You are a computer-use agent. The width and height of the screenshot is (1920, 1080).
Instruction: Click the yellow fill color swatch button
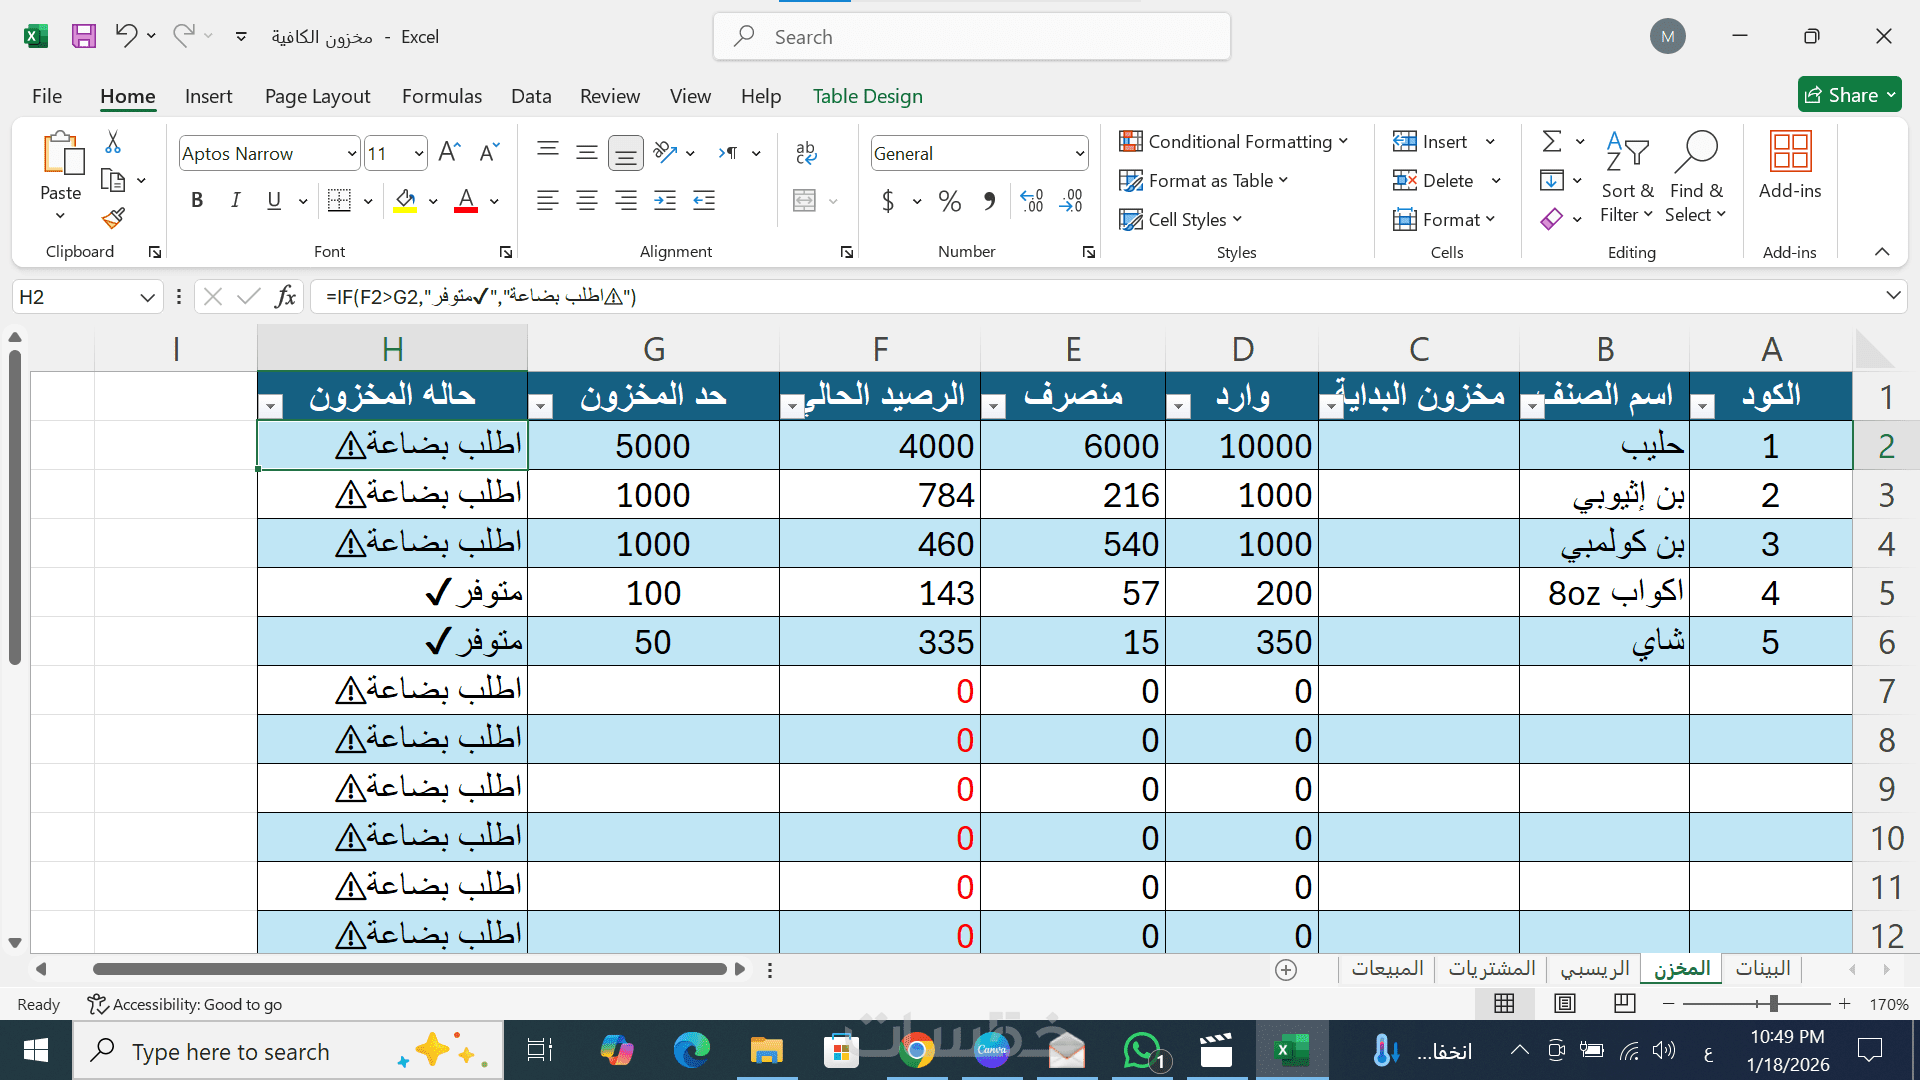pos(405,201)
